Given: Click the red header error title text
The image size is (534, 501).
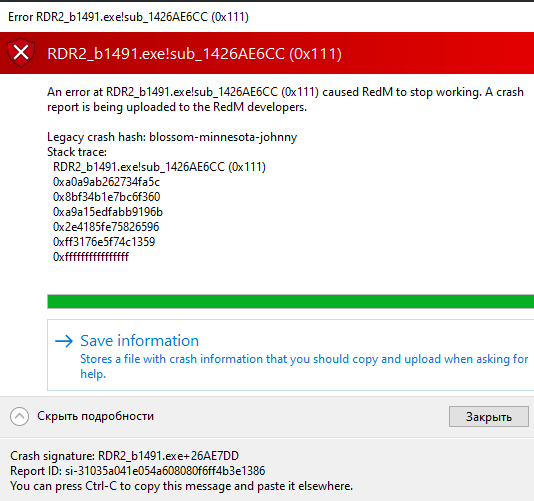Looking at the screenshot, I should (194, 54).
